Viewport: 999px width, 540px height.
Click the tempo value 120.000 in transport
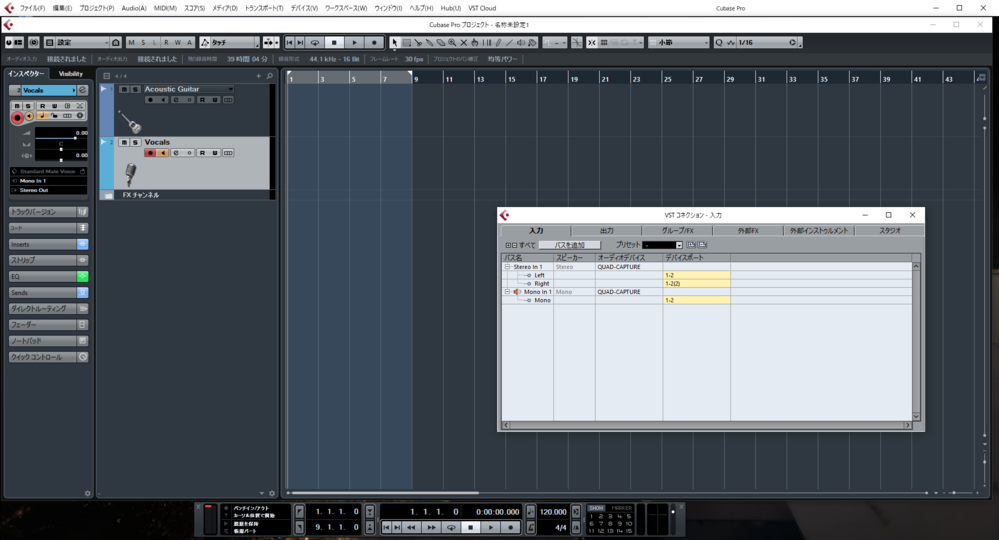pos(553,512)
